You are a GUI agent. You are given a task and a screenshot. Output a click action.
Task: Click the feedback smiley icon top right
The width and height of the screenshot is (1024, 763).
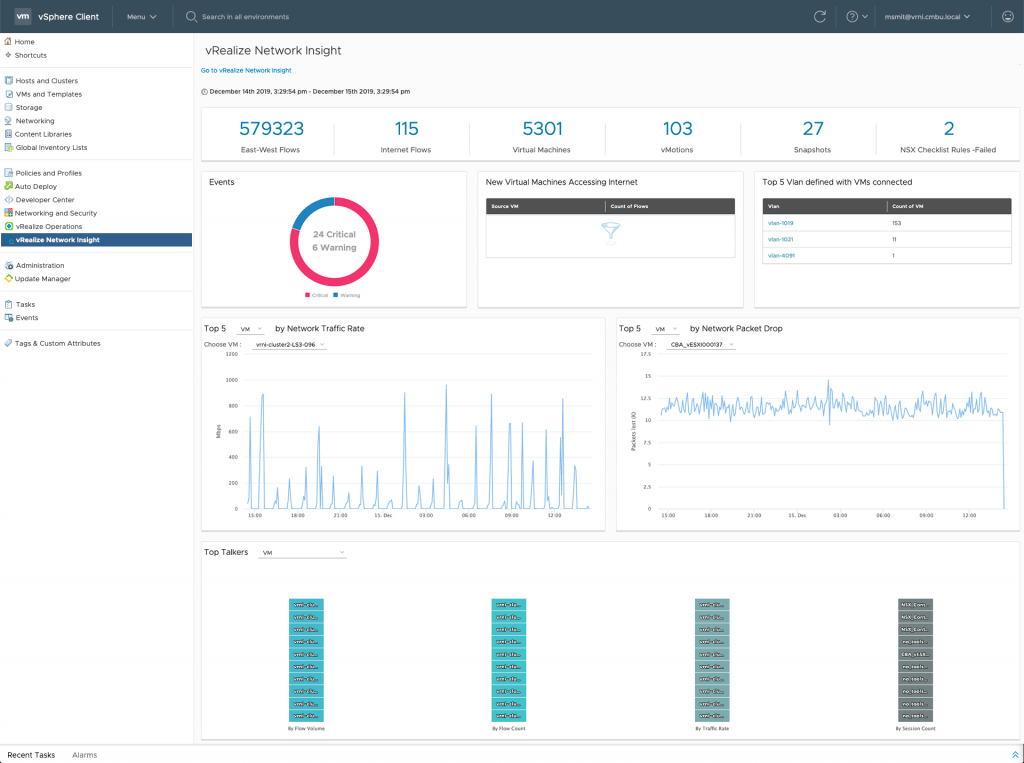click(x=1007, y=17)
